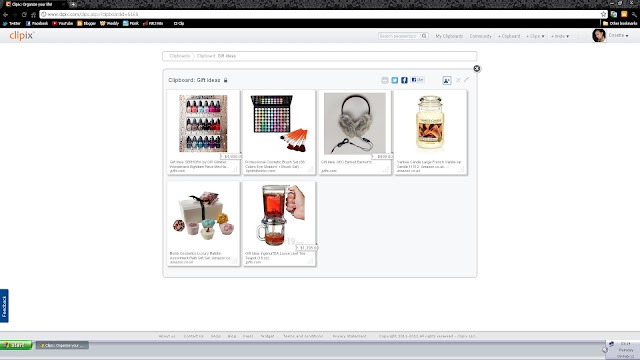Go to Community page
The width and height of the screenshot is (640, 360).
tap(480, 36)
